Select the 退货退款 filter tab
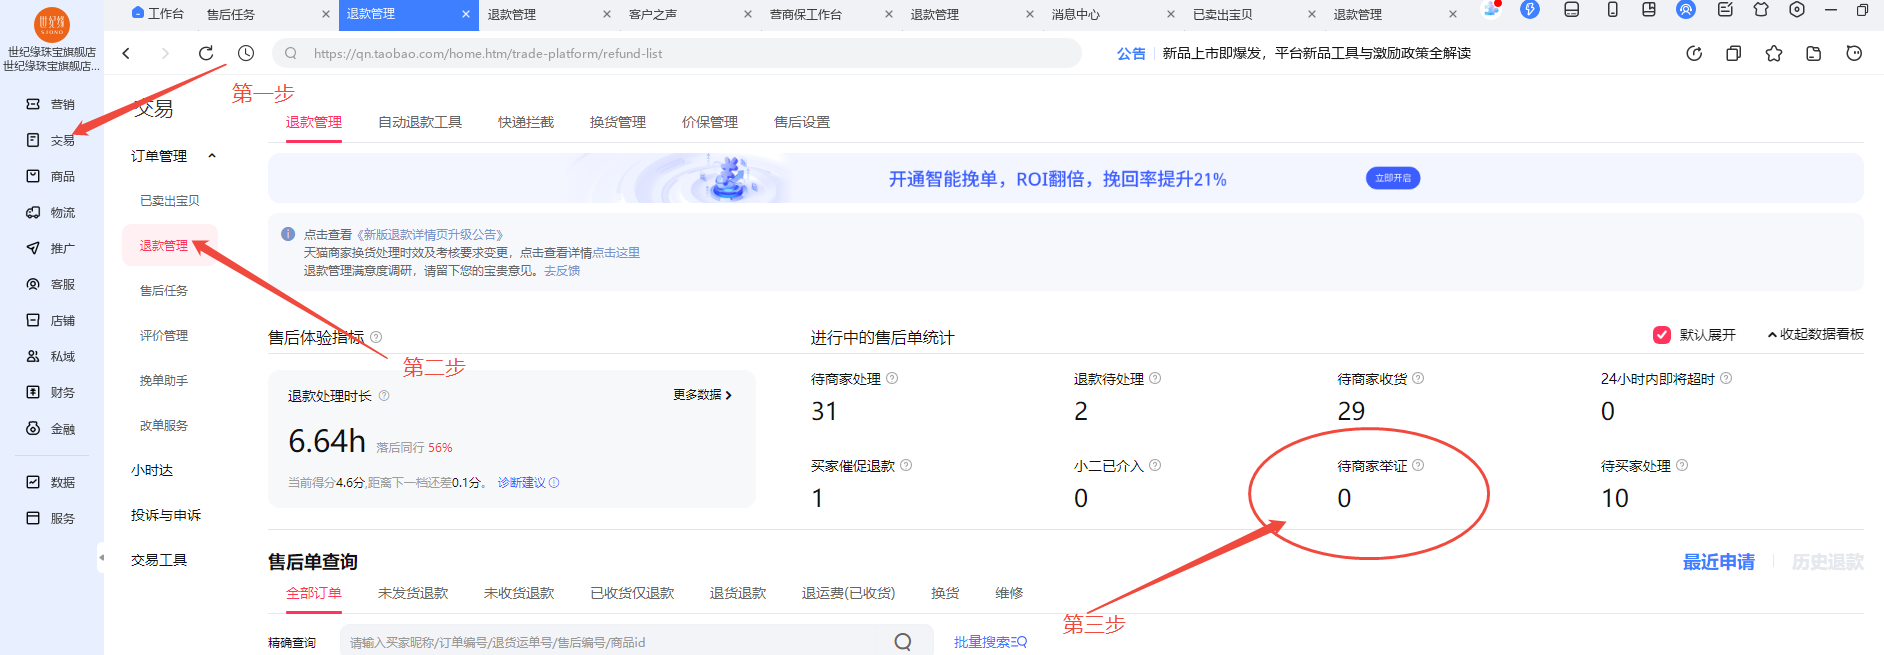 [x=737, y=593]
